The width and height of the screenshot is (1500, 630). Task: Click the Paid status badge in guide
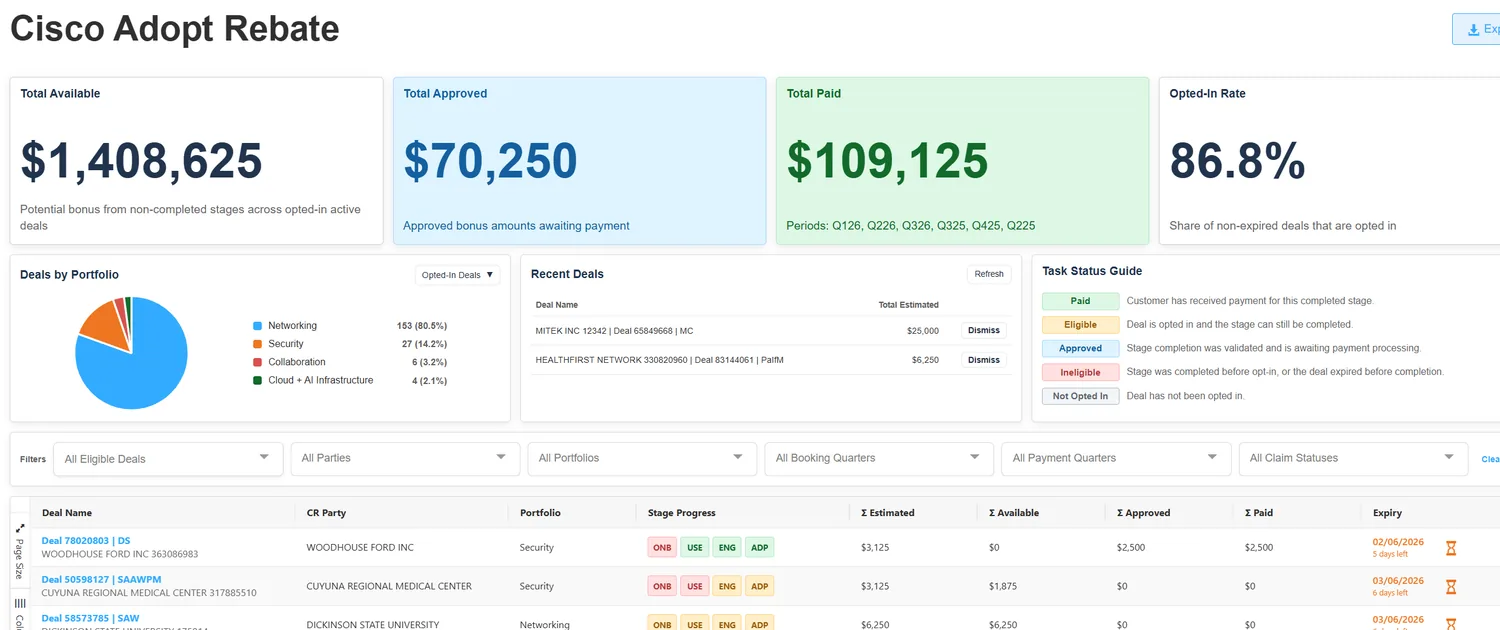[x=1080, y=301]
